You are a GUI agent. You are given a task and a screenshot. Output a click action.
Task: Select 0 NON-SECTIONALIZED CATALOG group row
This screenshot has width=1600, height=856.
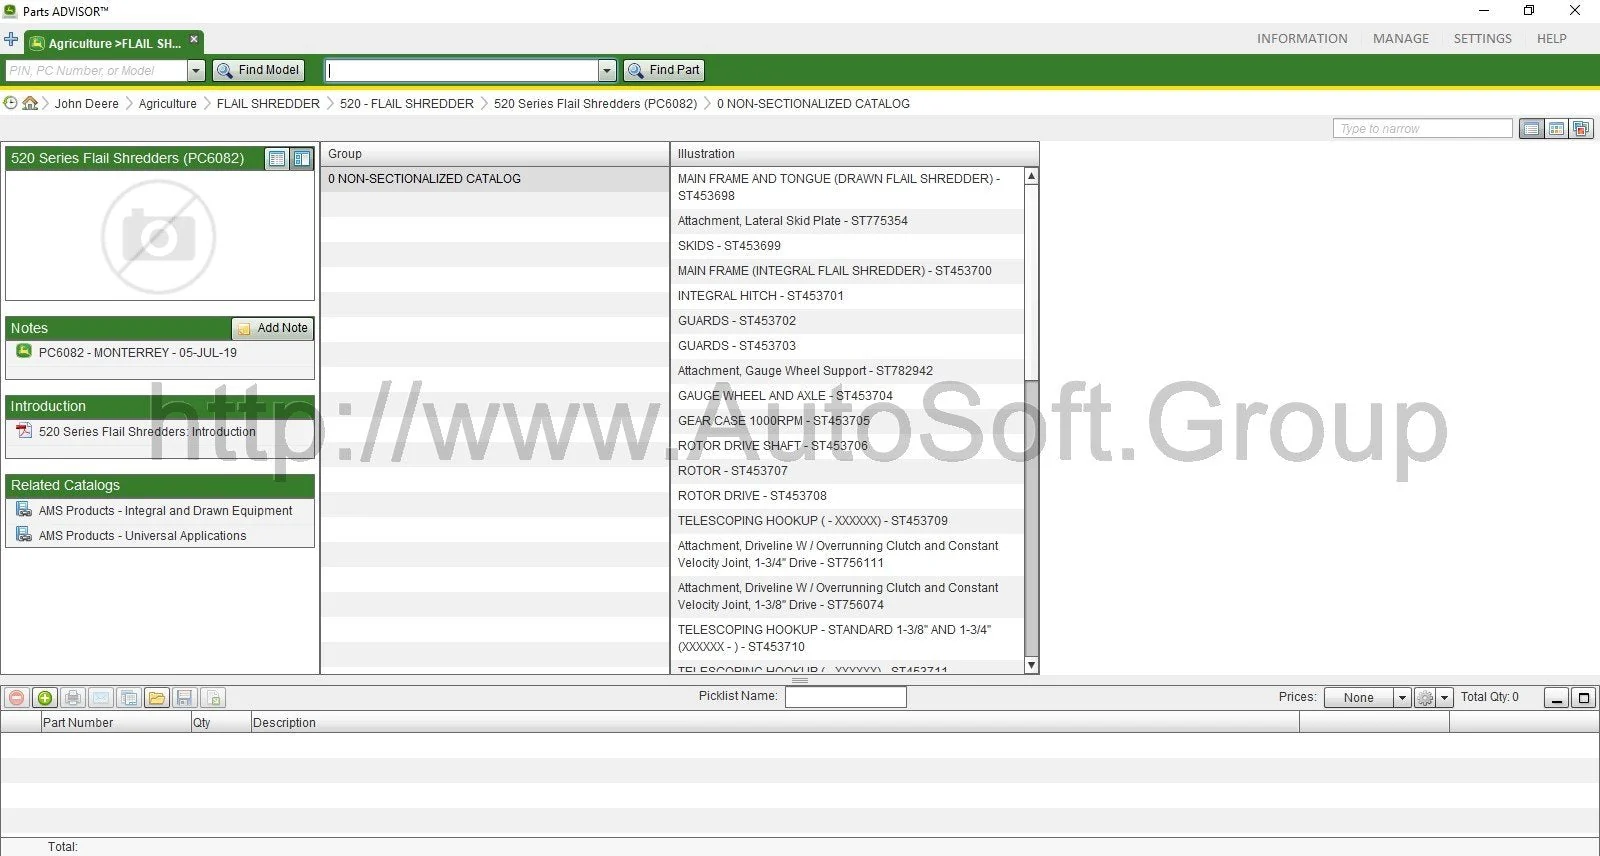coord(495,179)
